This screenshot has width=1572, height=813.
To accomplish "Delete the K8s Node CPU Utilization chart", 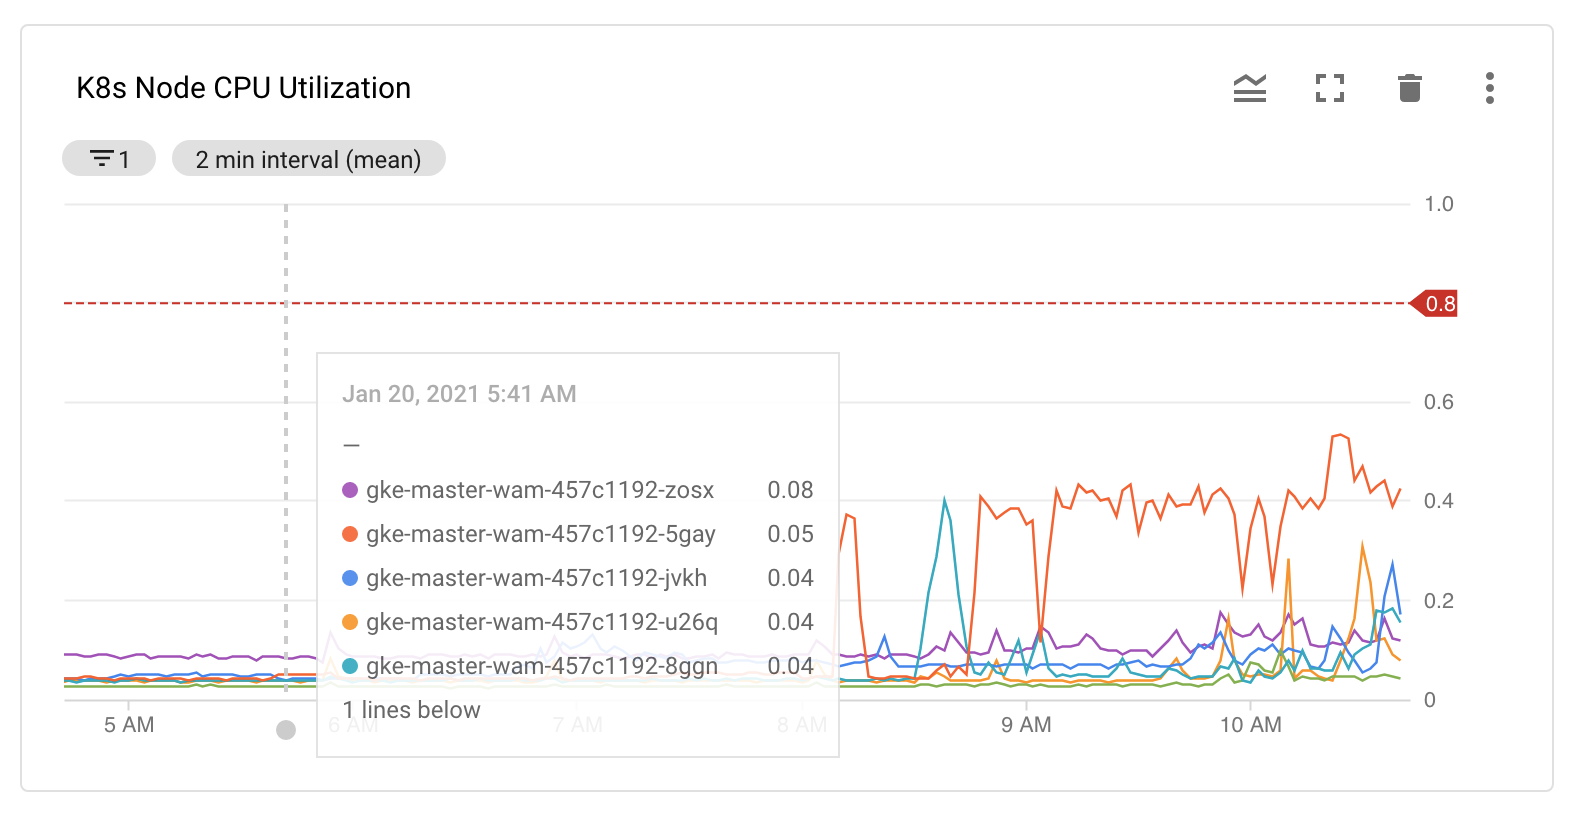I will point(1410,88).
